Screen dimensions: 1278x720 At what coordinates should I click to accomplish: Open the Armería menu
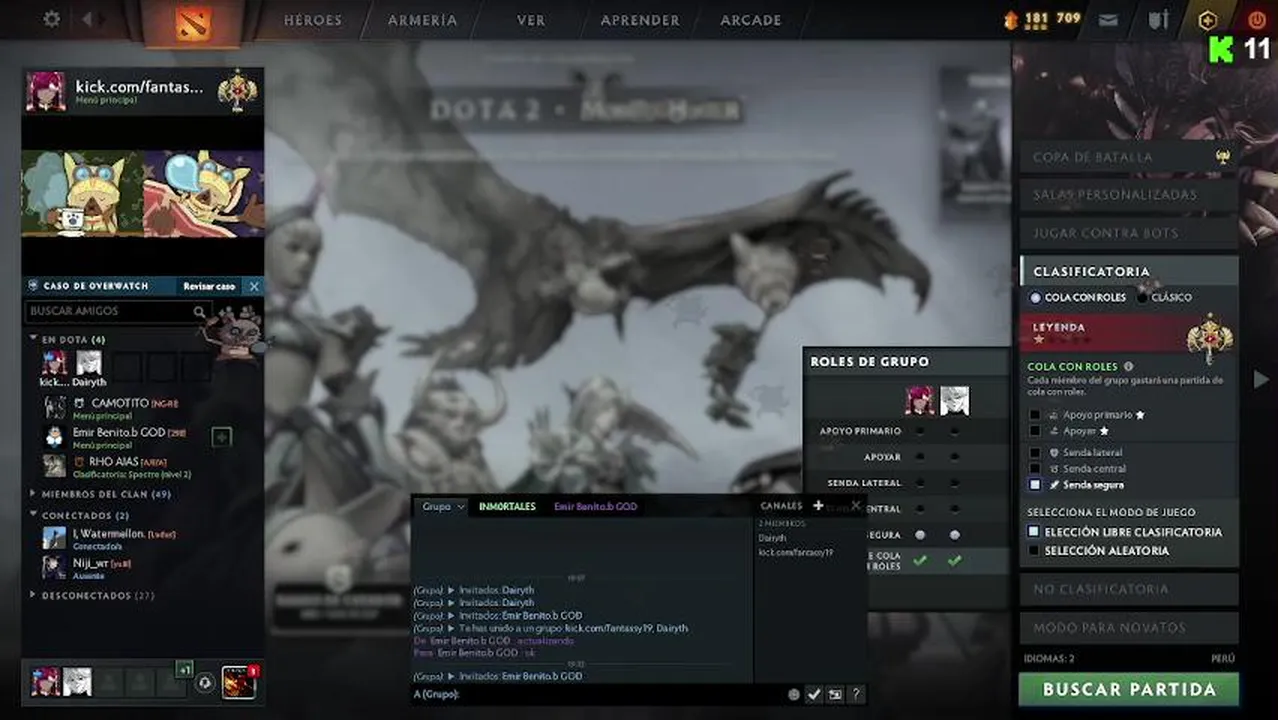pyautogui.click(x=422, y=20)
